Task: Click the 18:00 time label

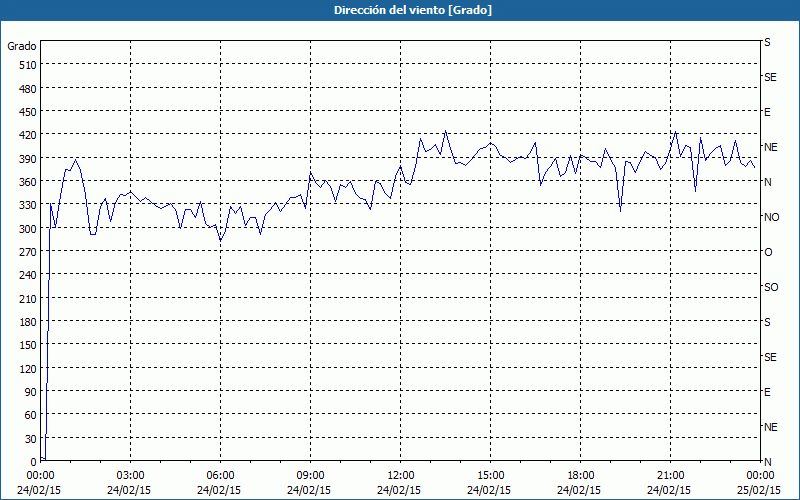Action: pos(581,476)
